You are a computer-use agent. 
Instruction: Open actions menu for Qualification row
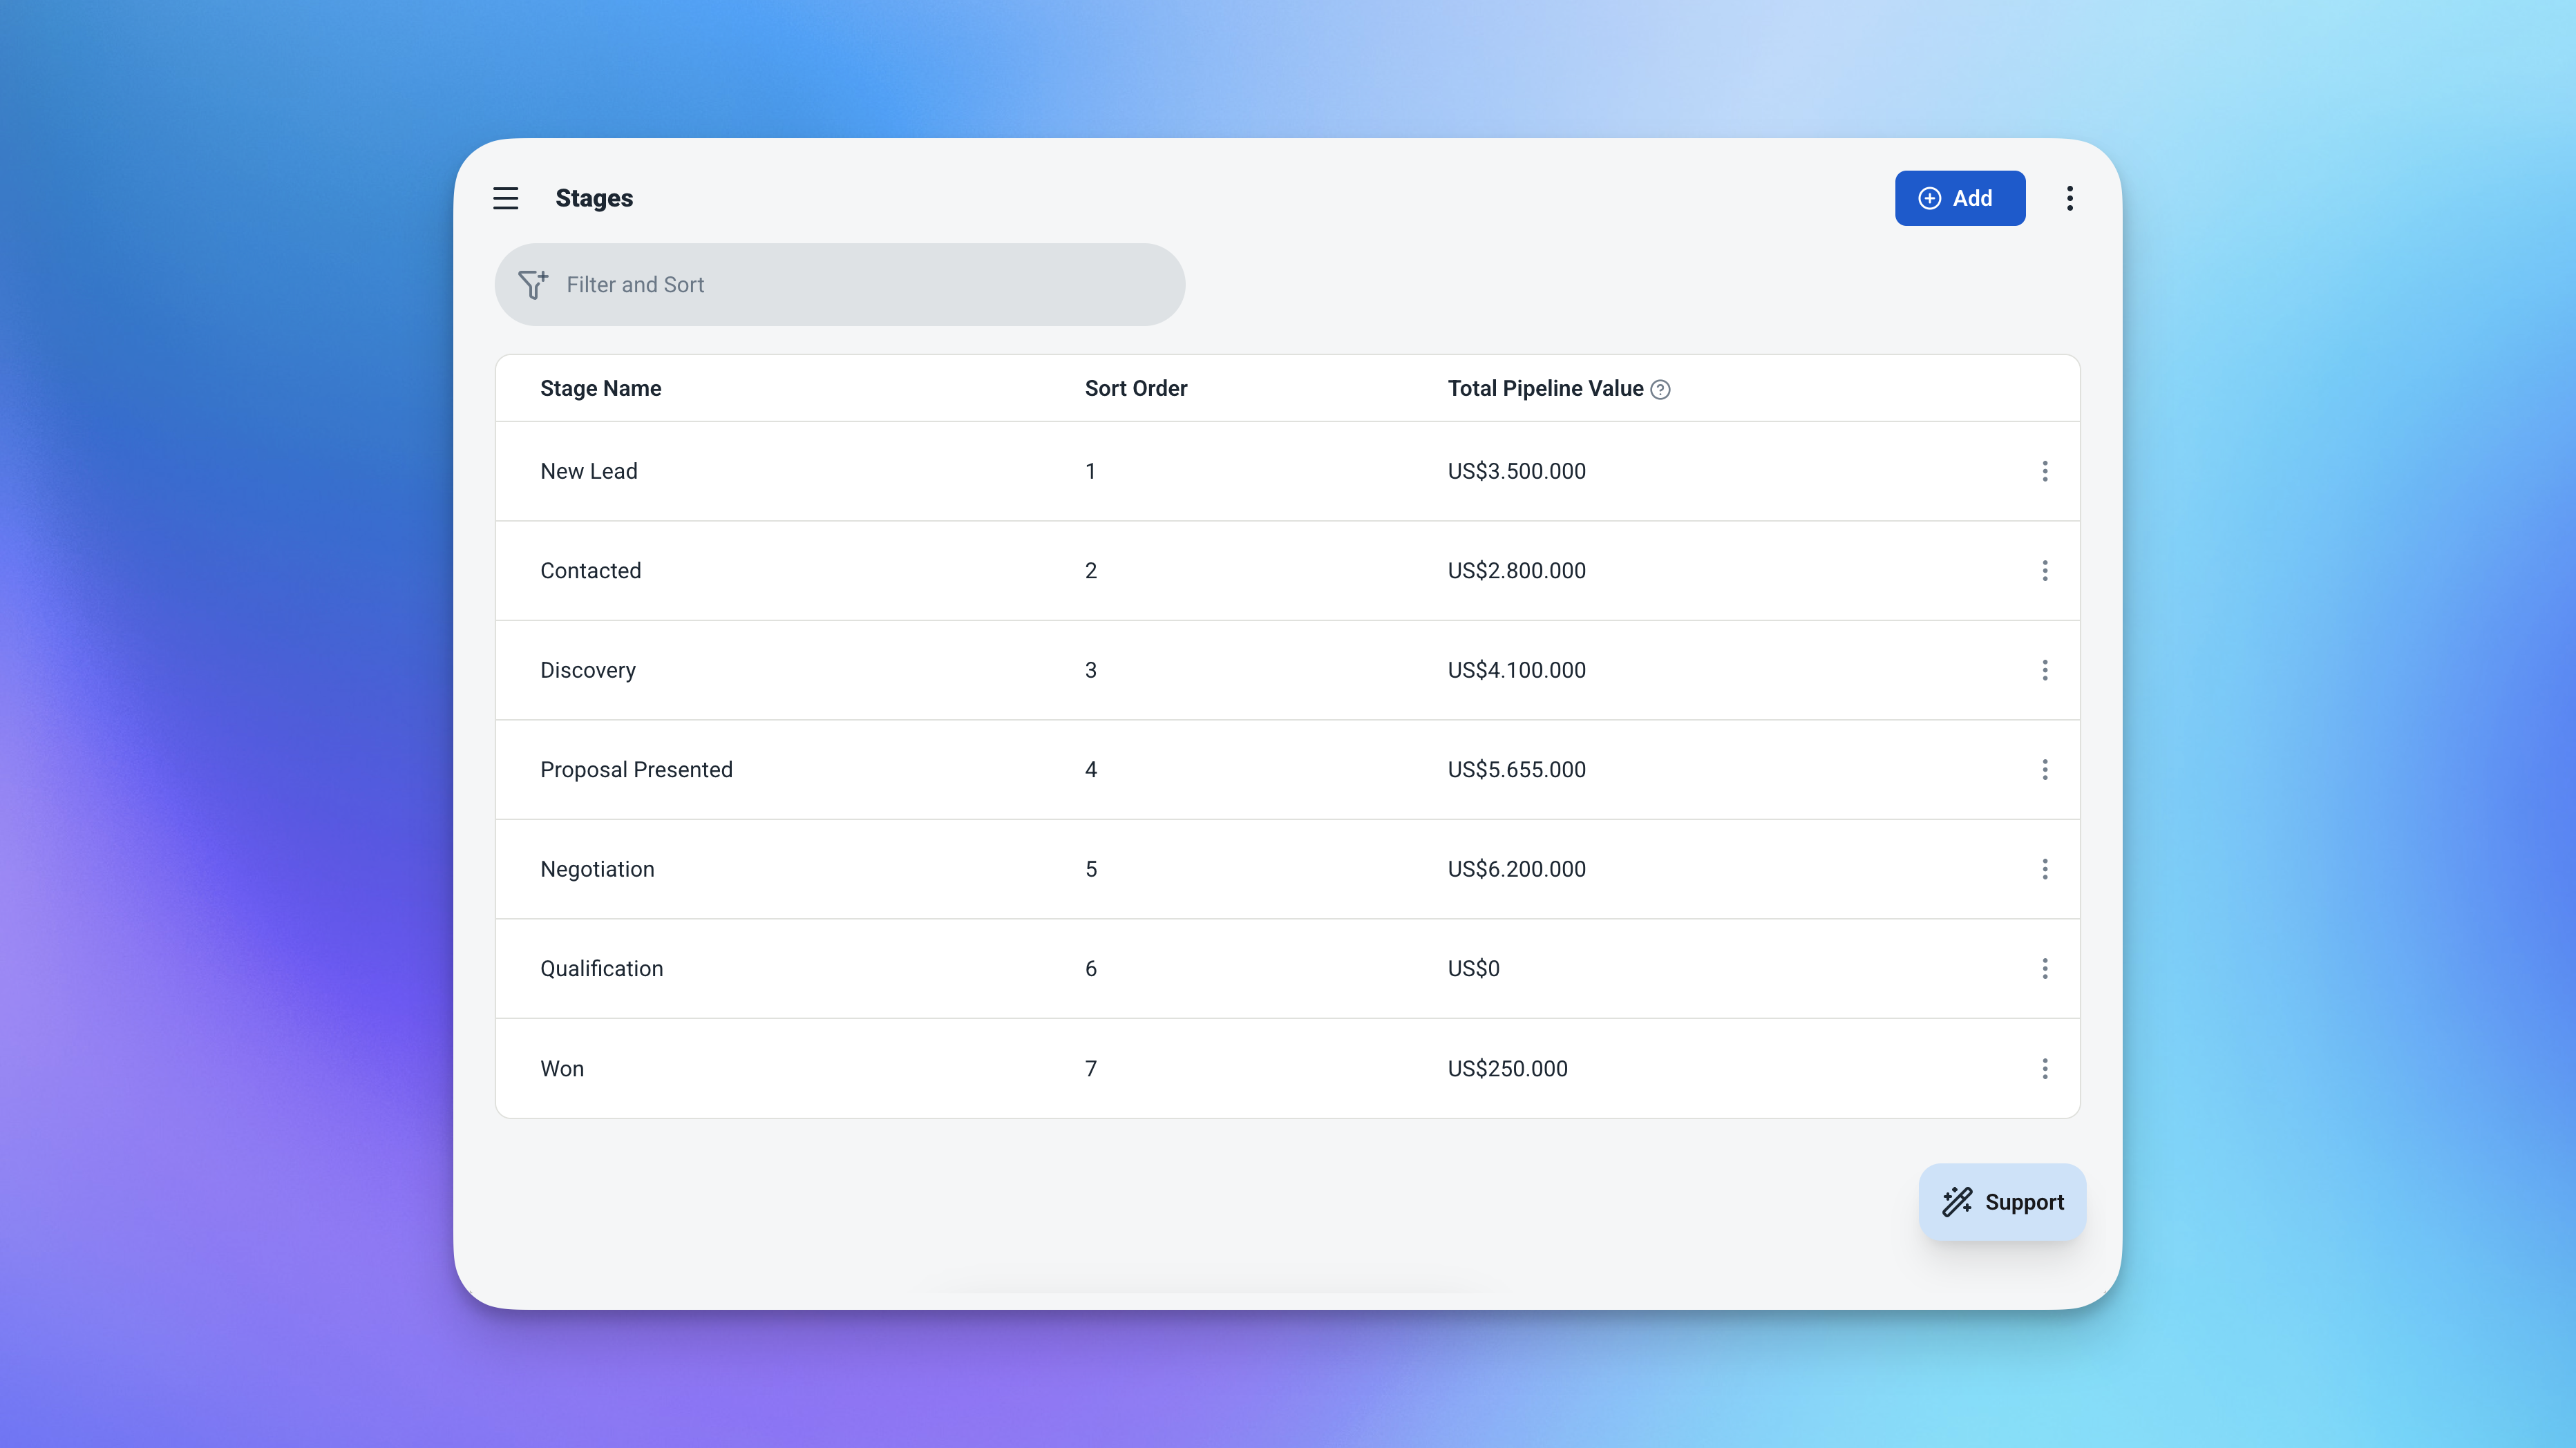pyautogui.click(x=2044, y=968)
